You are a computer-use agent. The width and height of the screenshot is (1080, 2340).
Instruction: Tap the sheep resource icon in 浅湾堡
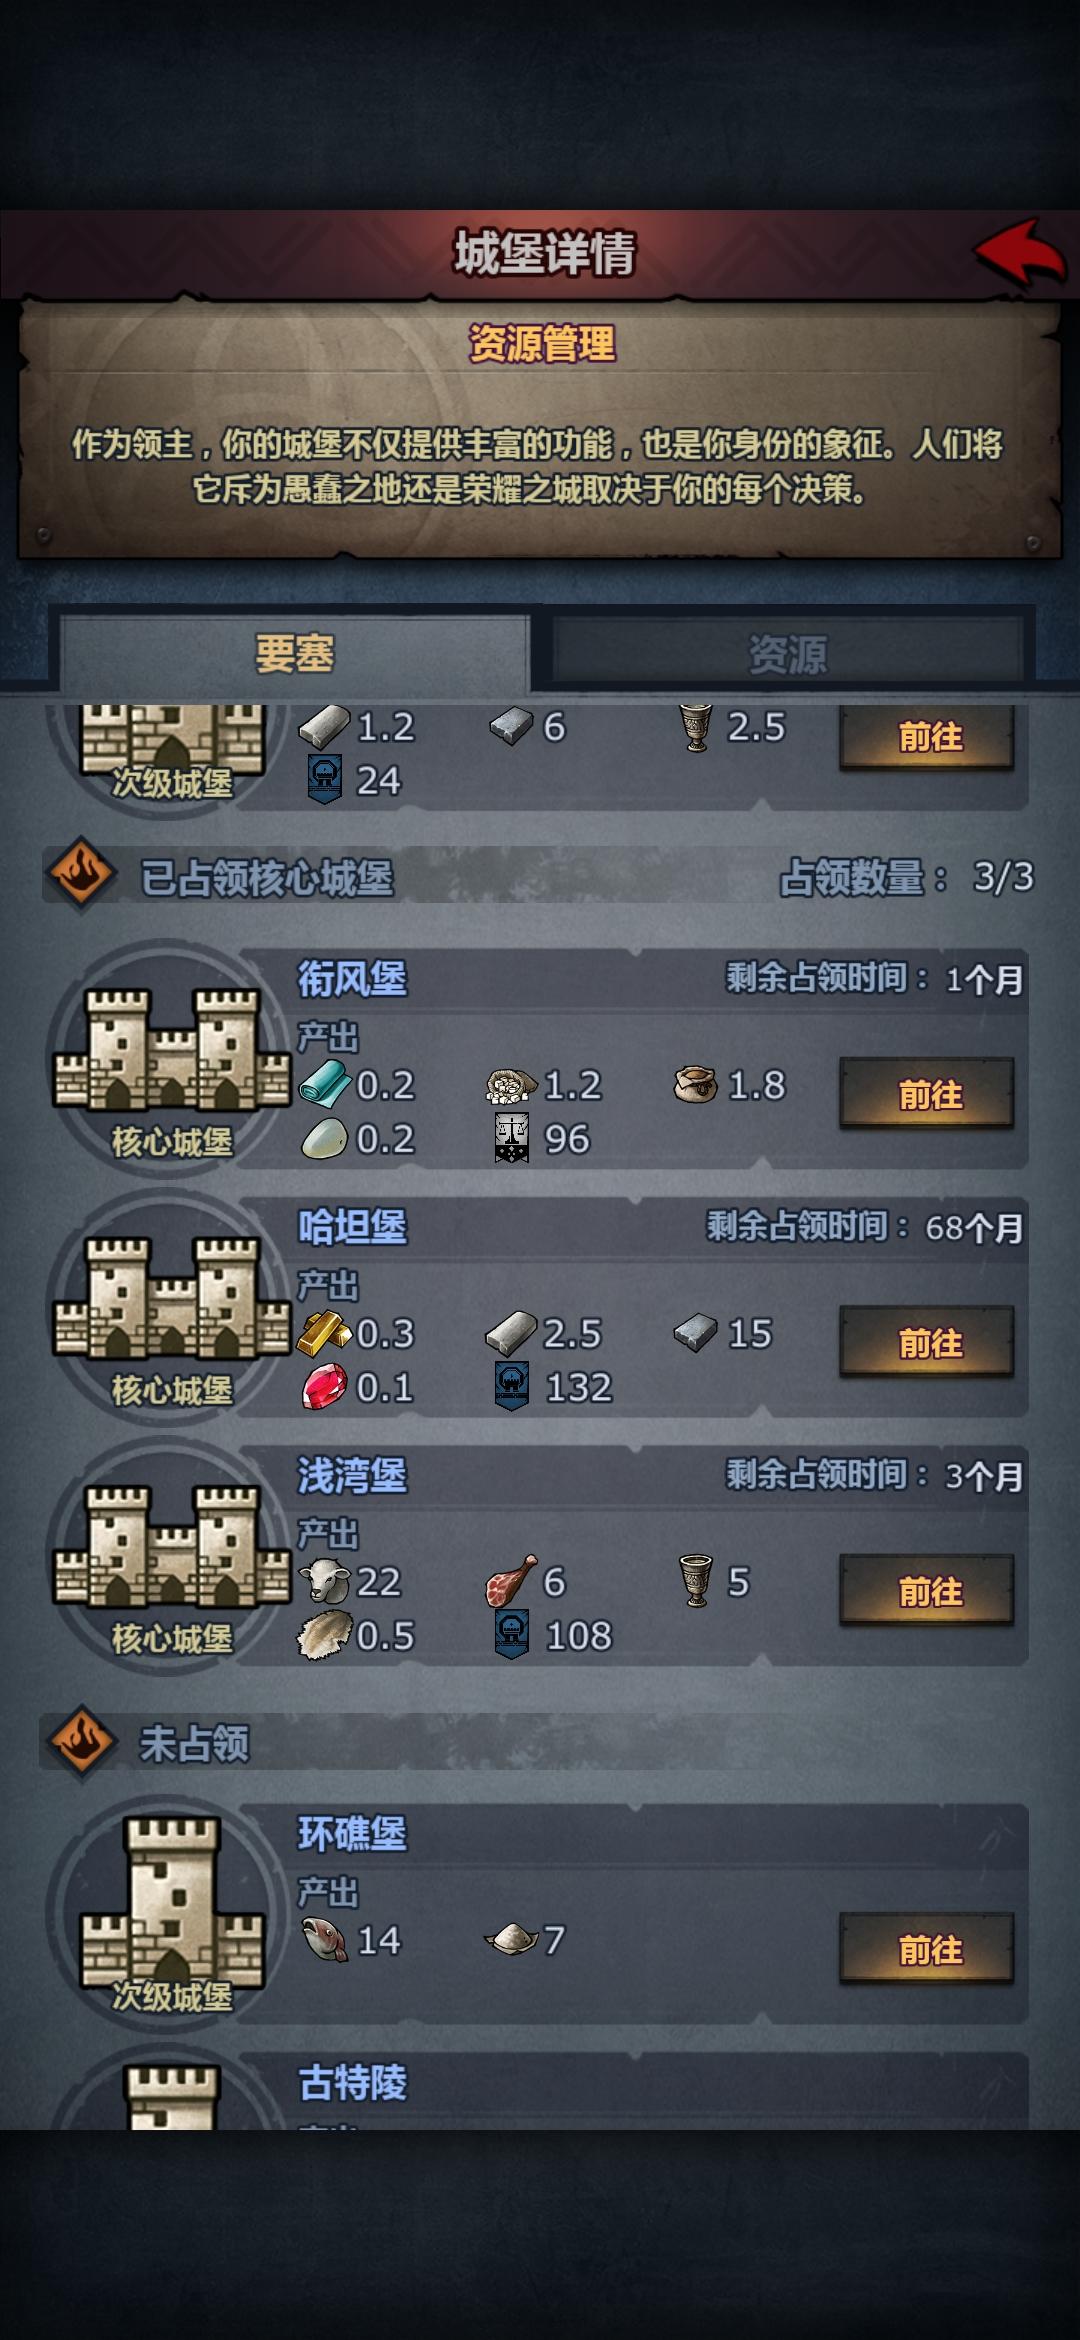click(325, 1580)
